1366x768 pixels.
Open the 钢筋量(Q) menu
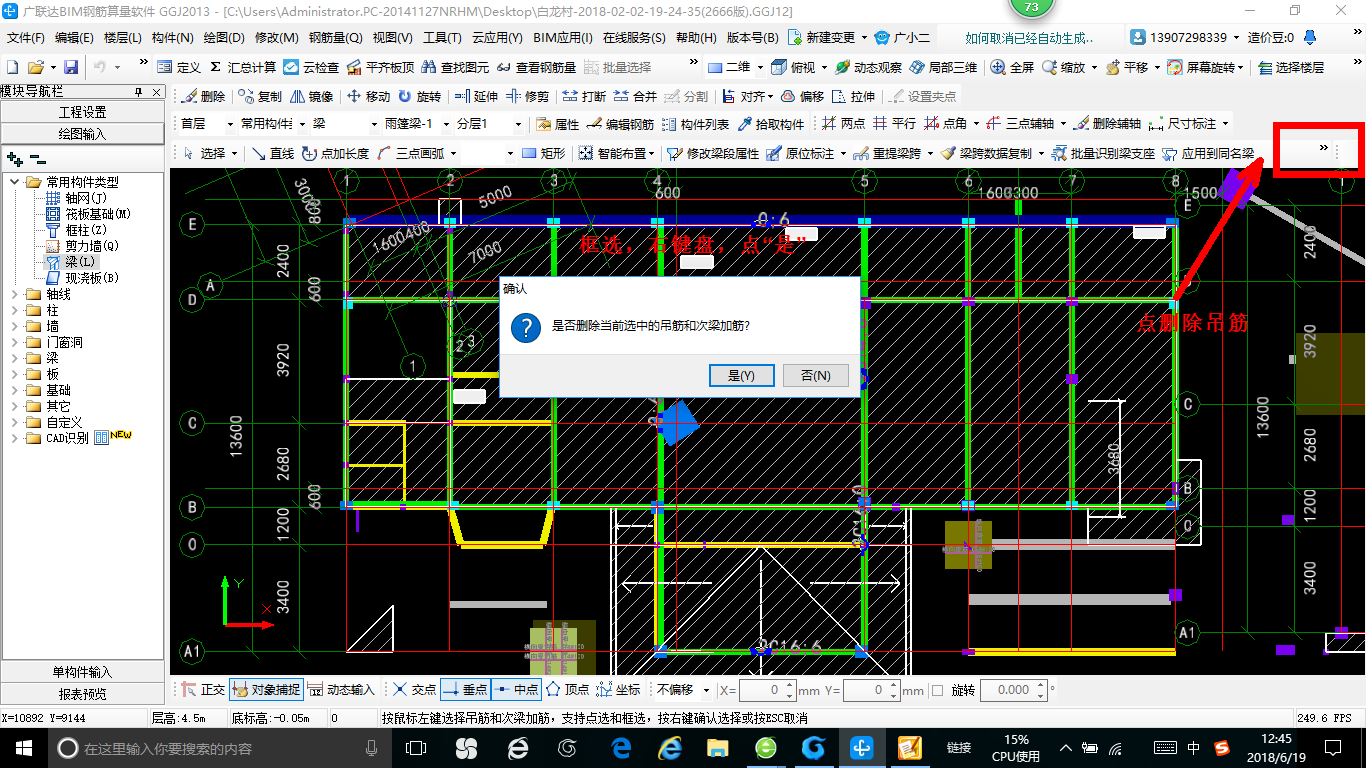[335, 38]
